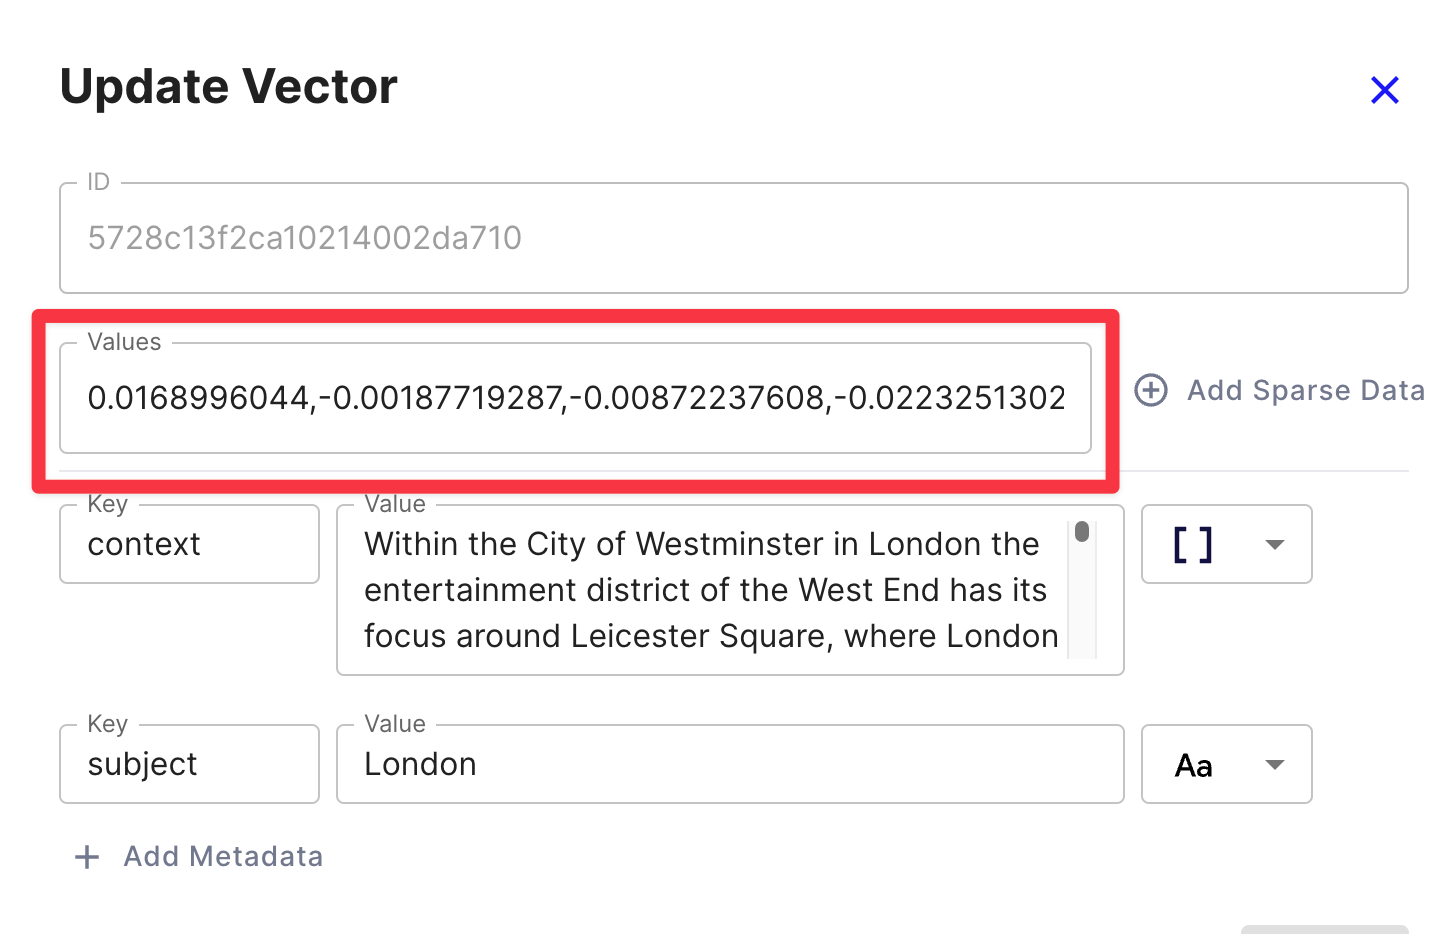
Task: Click the square brackets array type icon
Action: coord(1193,544)
